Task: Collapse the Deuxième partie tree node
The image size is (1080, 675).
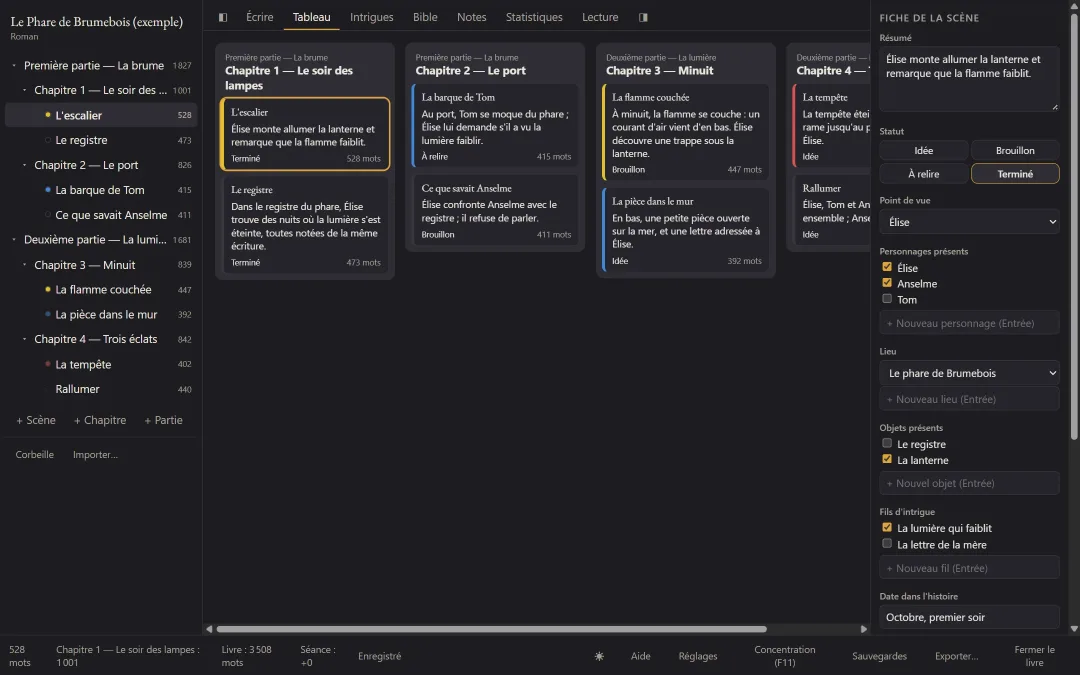Action: coord(14,240)
